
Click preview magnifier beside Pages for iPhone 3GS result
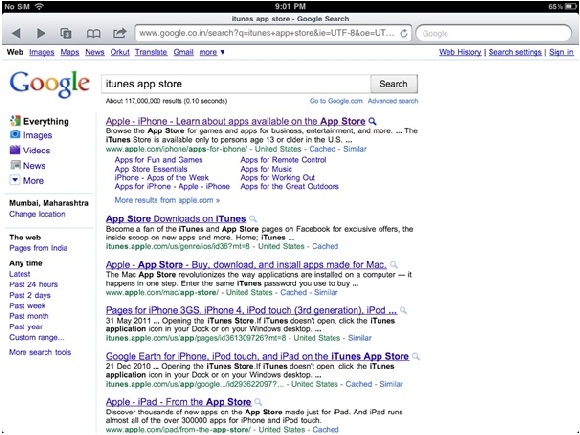click(403, 310)
